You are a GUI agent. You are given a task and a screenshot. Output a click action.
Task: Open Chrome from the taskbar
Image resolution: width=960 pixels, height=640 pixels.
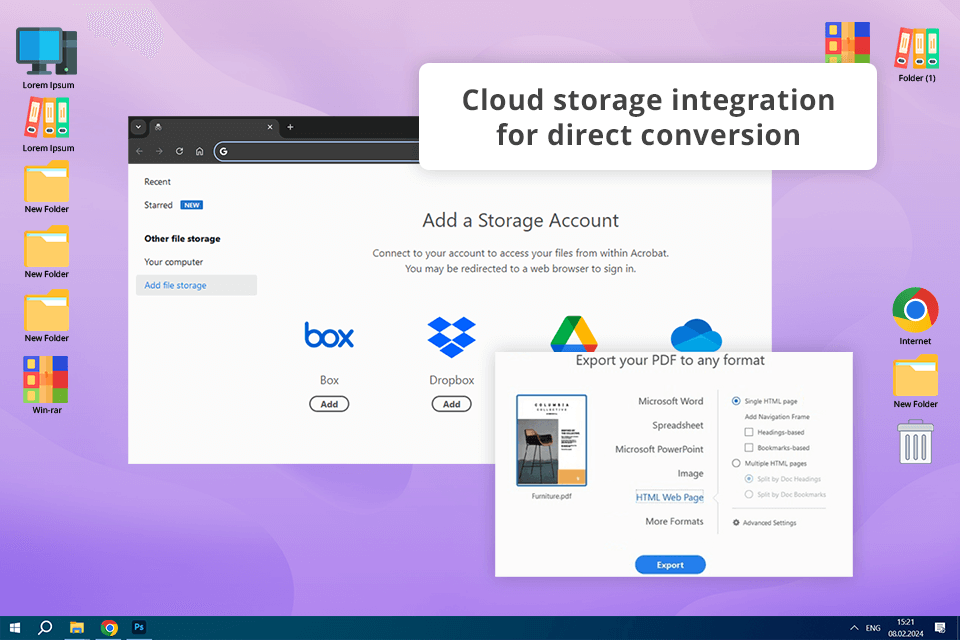[x=109, y=628]
